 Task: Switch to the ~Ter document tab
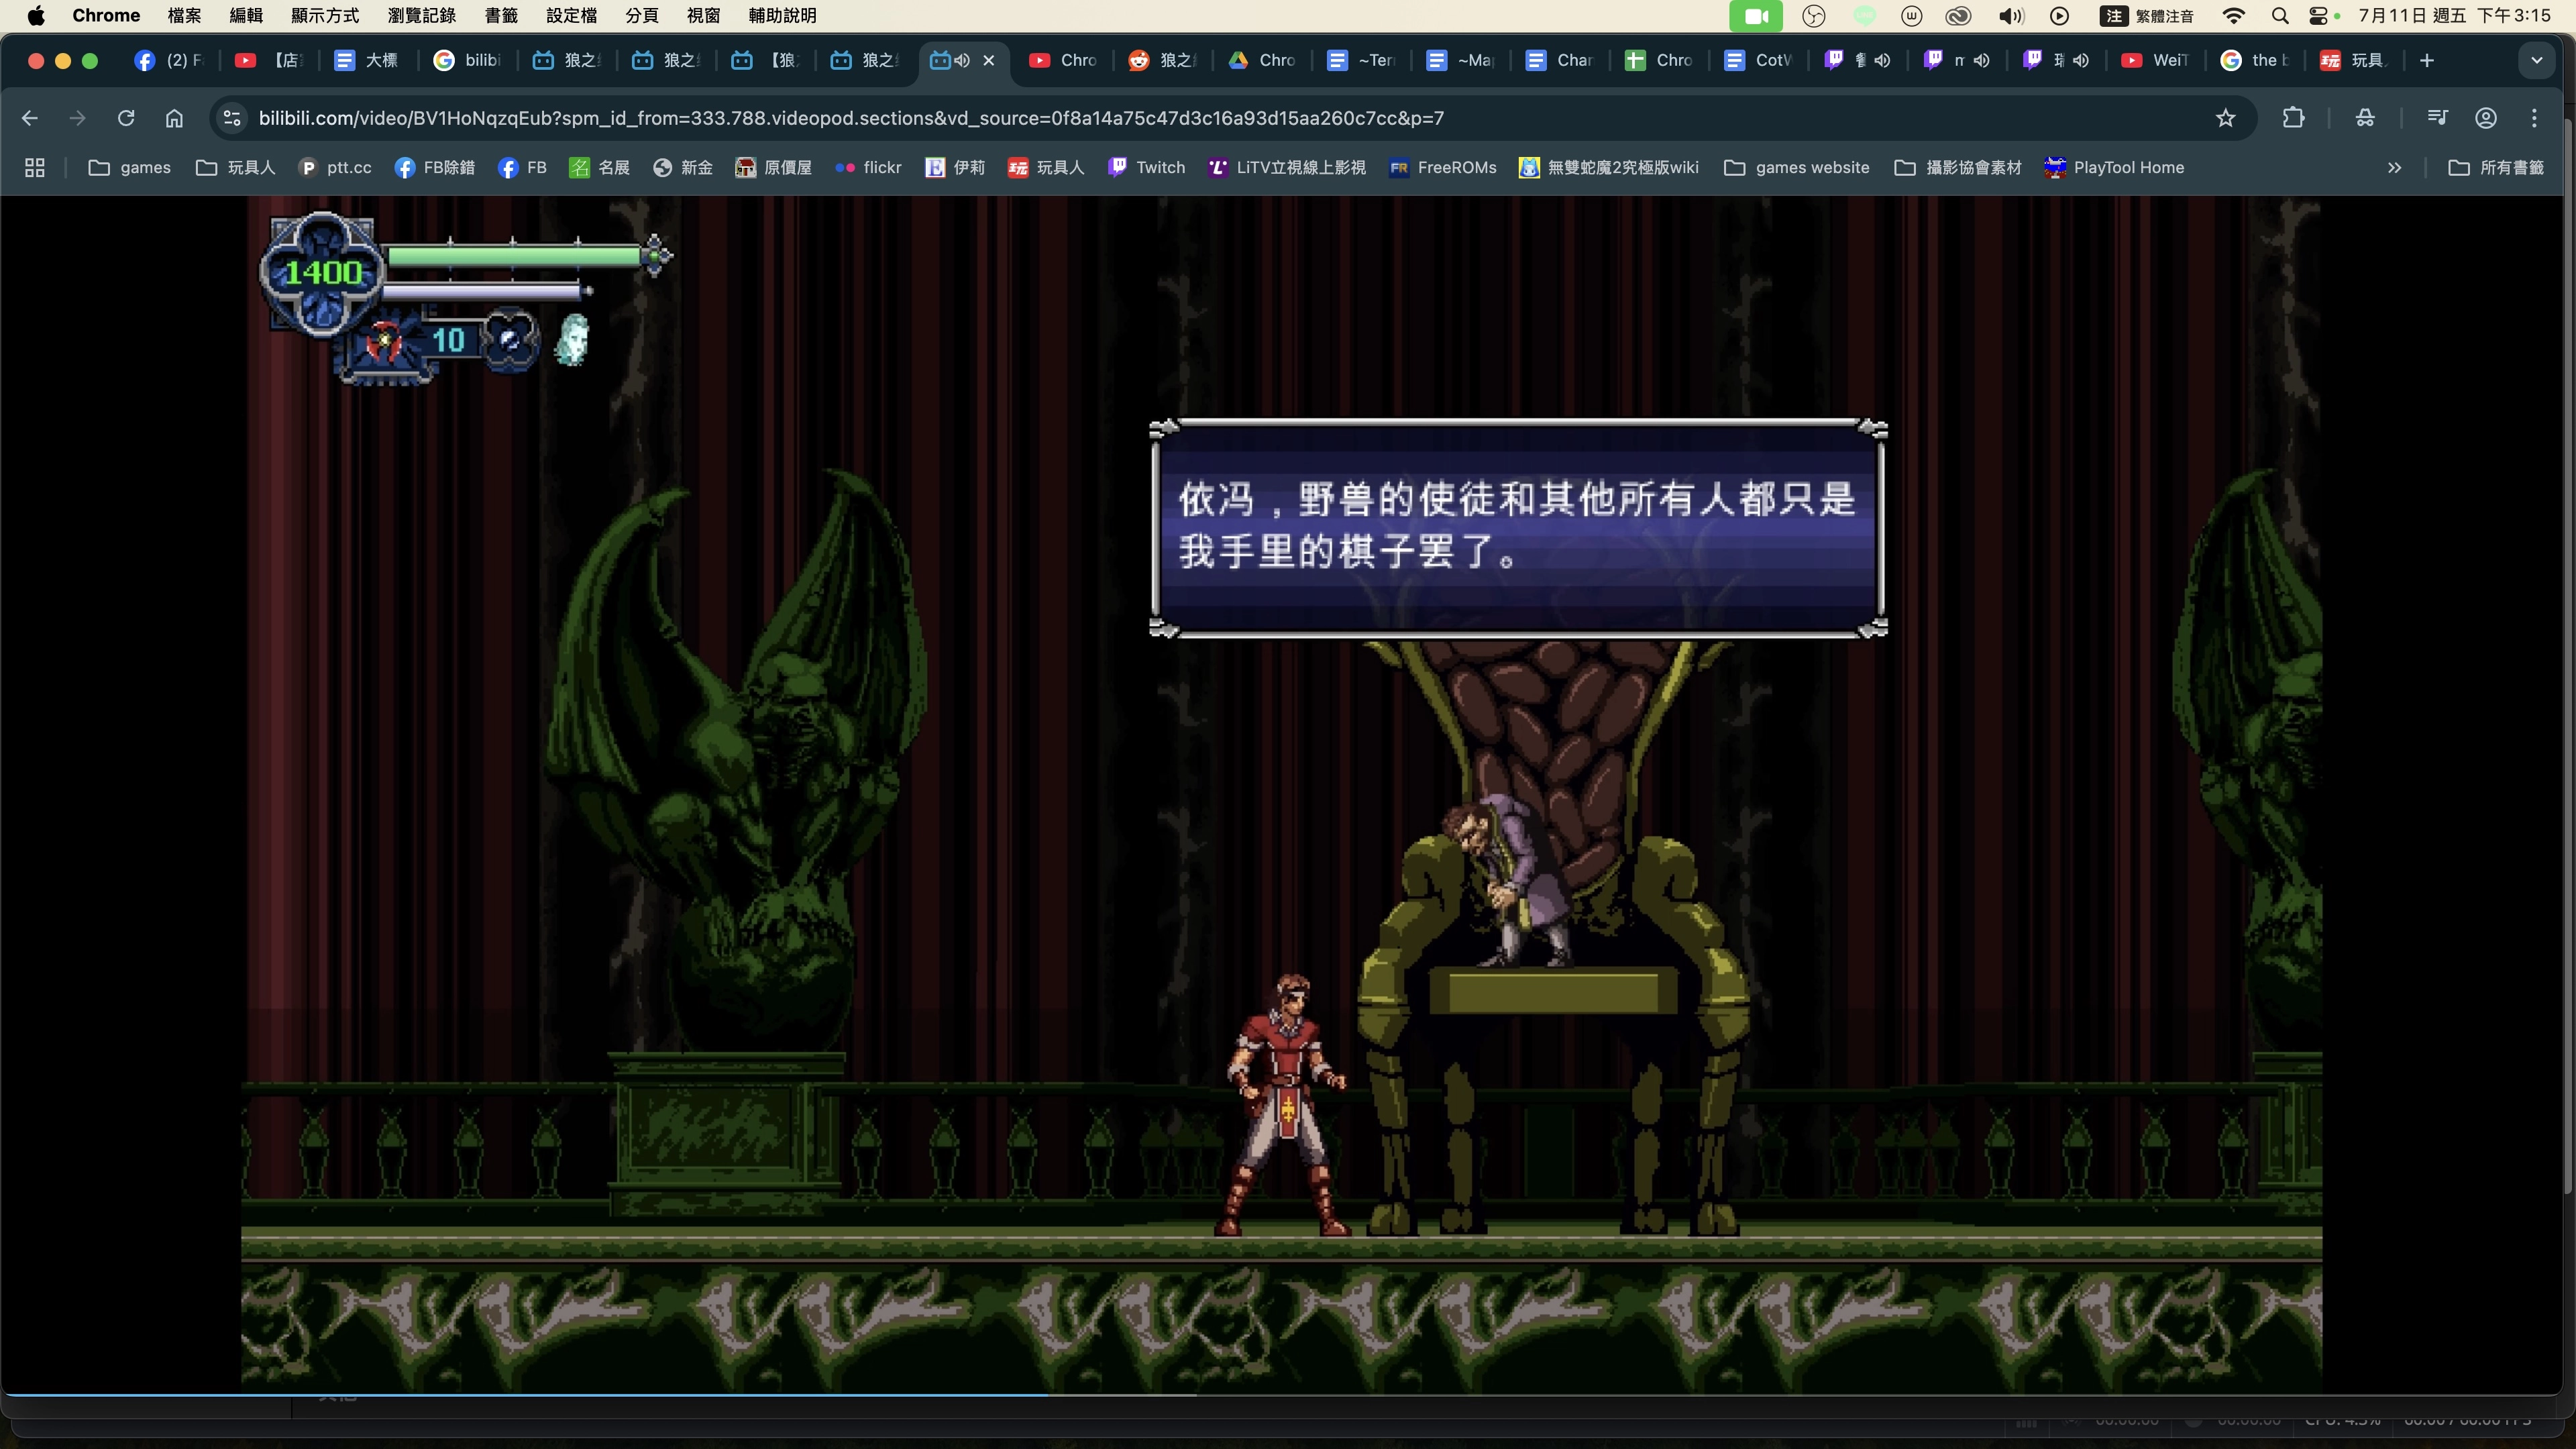pos(1361,60)
